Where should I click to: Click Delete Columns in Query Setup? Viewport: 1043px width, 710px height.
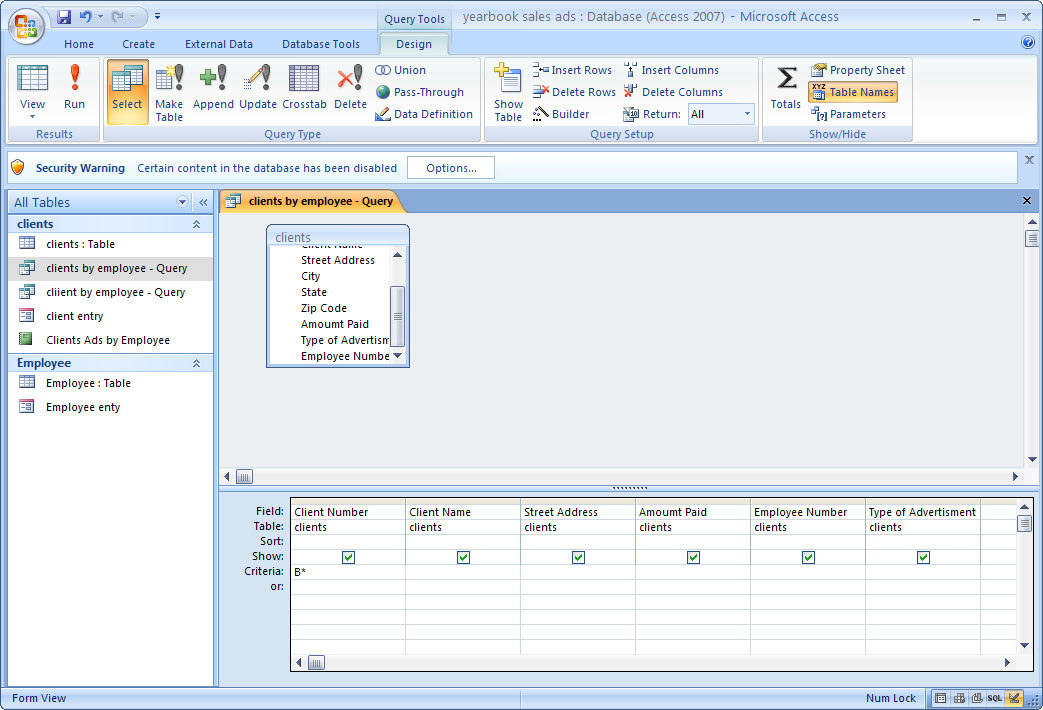pos(673,92)
